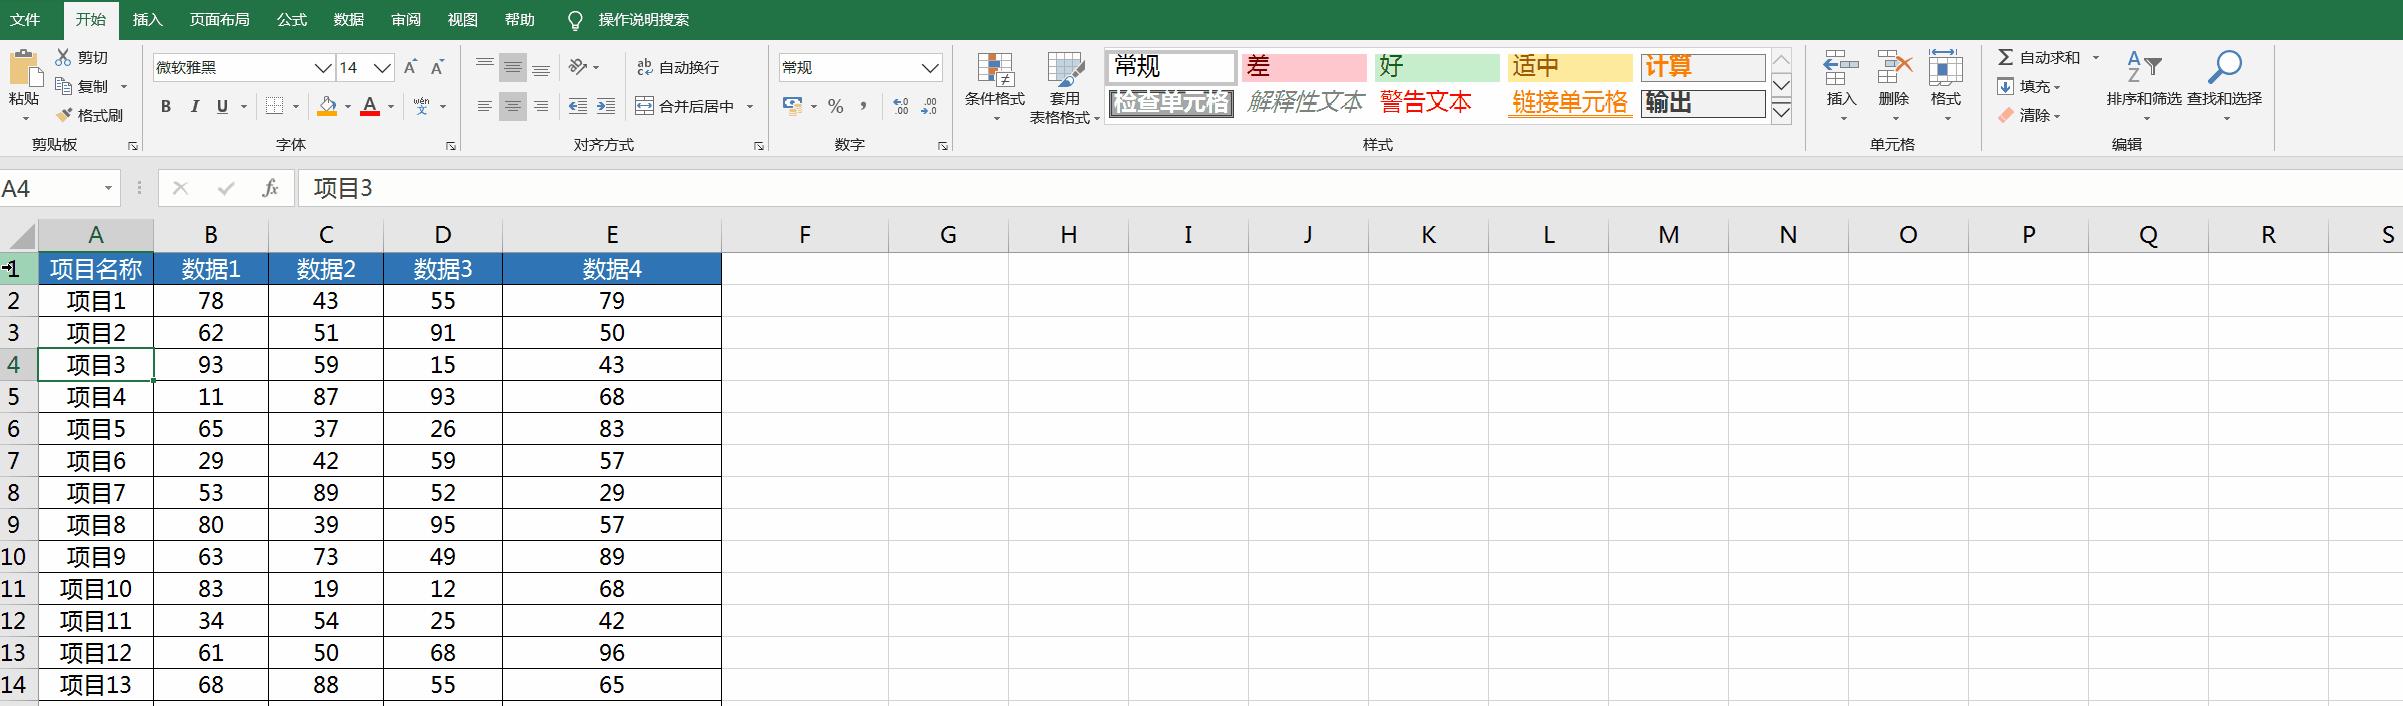2403x706 pixels.
Task: Apply the 适中 (Neutral) cell style
Action: click(x=1570, y=67)
